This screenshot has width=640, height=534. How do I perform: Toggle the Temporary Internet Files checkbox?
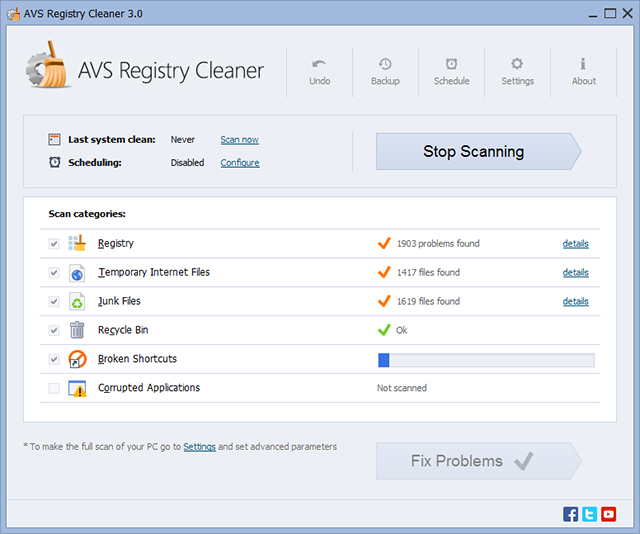54,272
